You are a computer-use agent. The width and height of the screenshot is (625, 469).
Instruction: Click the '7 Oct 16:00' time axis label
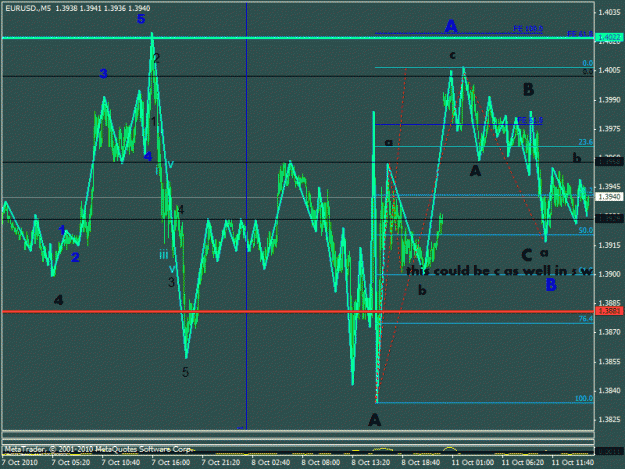click(171, 462)
